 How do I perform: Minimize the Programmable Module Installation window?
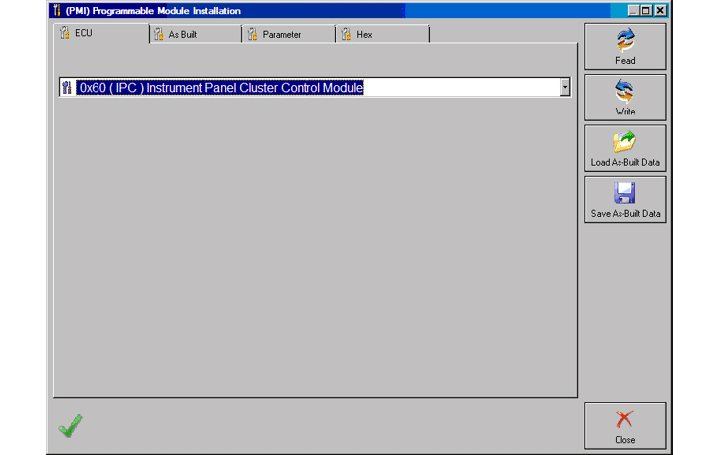pos(634,11)
